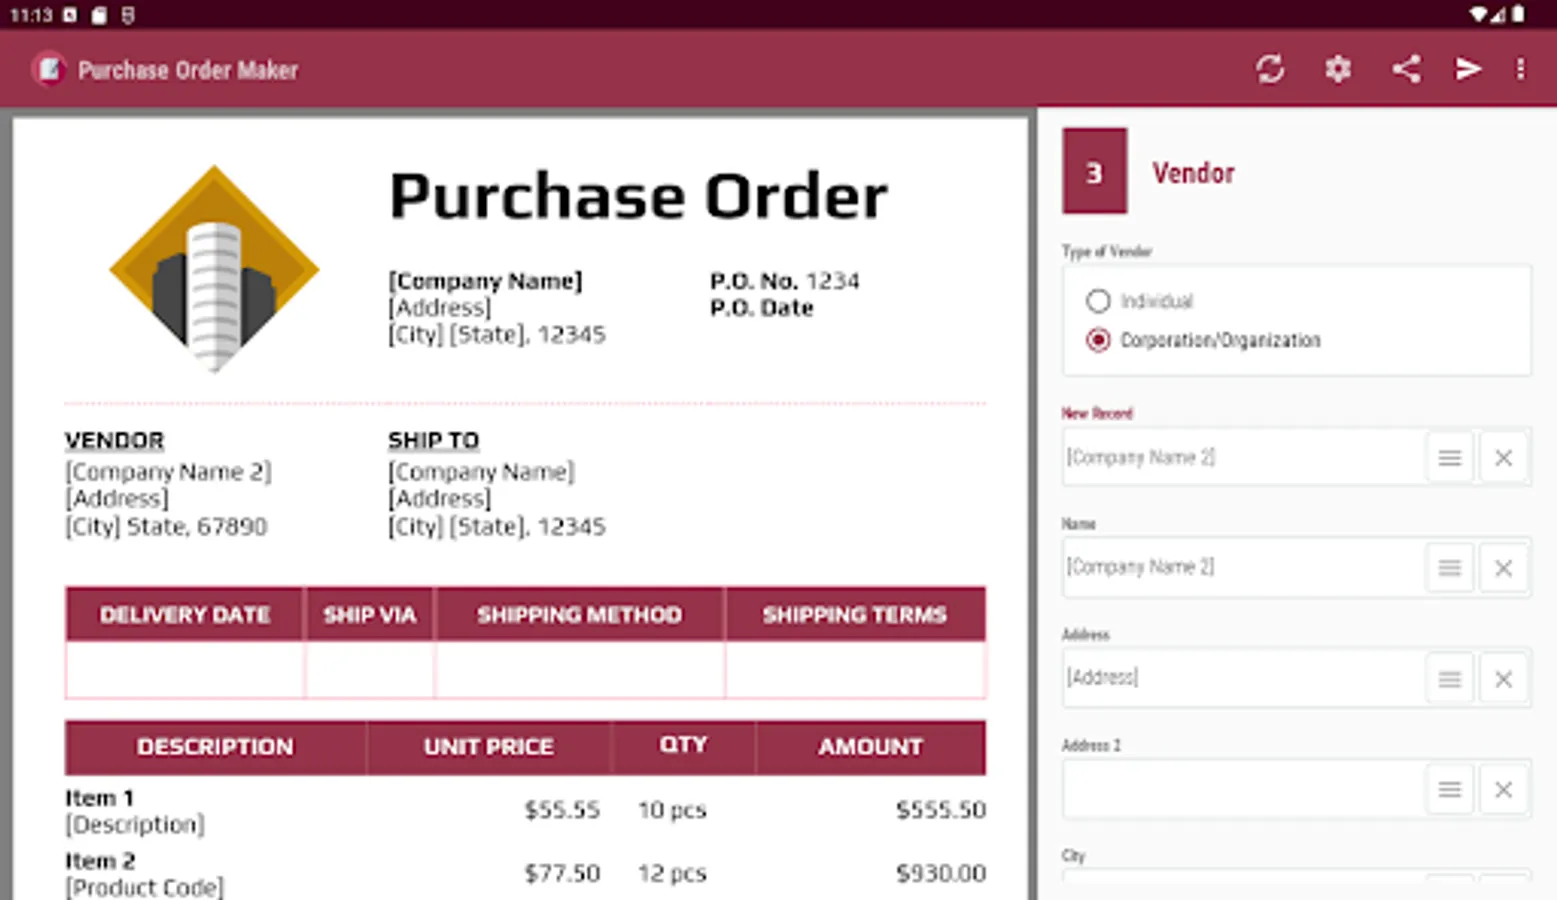Tap the Purchase Order Maker app logo
Viewport: 1557px width, 900px height.
(48, 69)
